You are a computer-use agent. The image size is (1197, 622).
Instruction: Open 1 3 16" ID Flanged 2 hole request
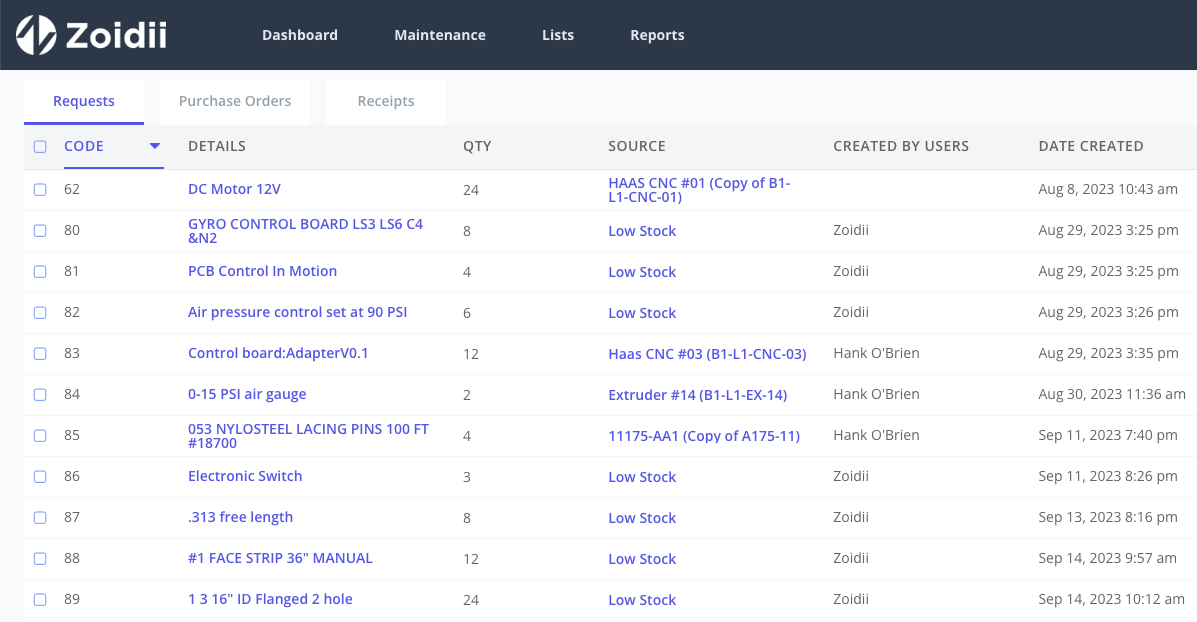[270, 599]
